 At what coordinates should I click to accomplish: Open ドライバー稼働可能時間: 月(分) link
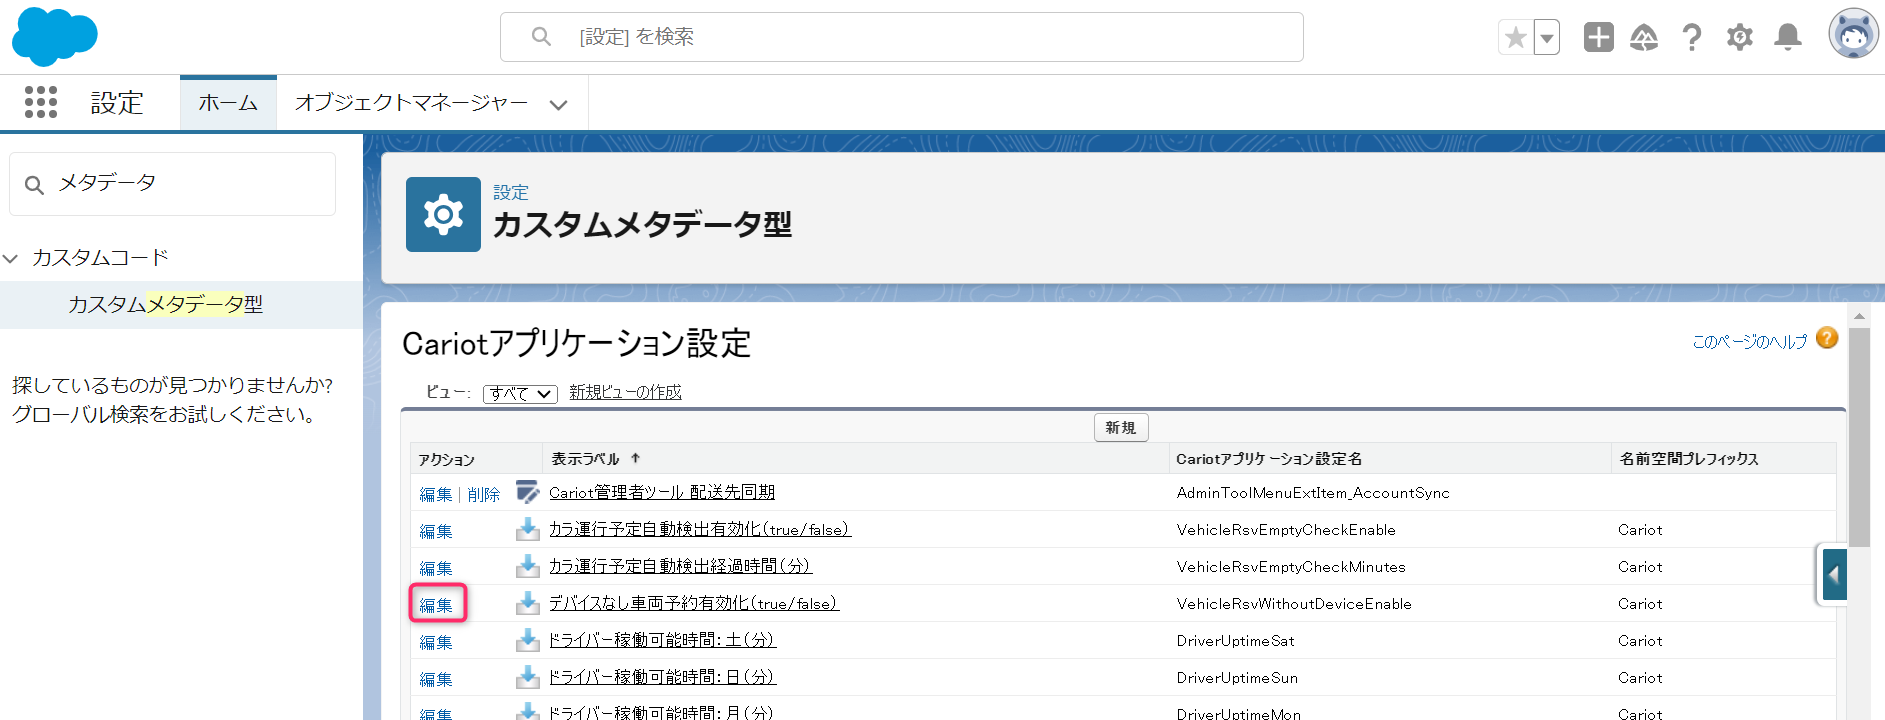(661, 713)
